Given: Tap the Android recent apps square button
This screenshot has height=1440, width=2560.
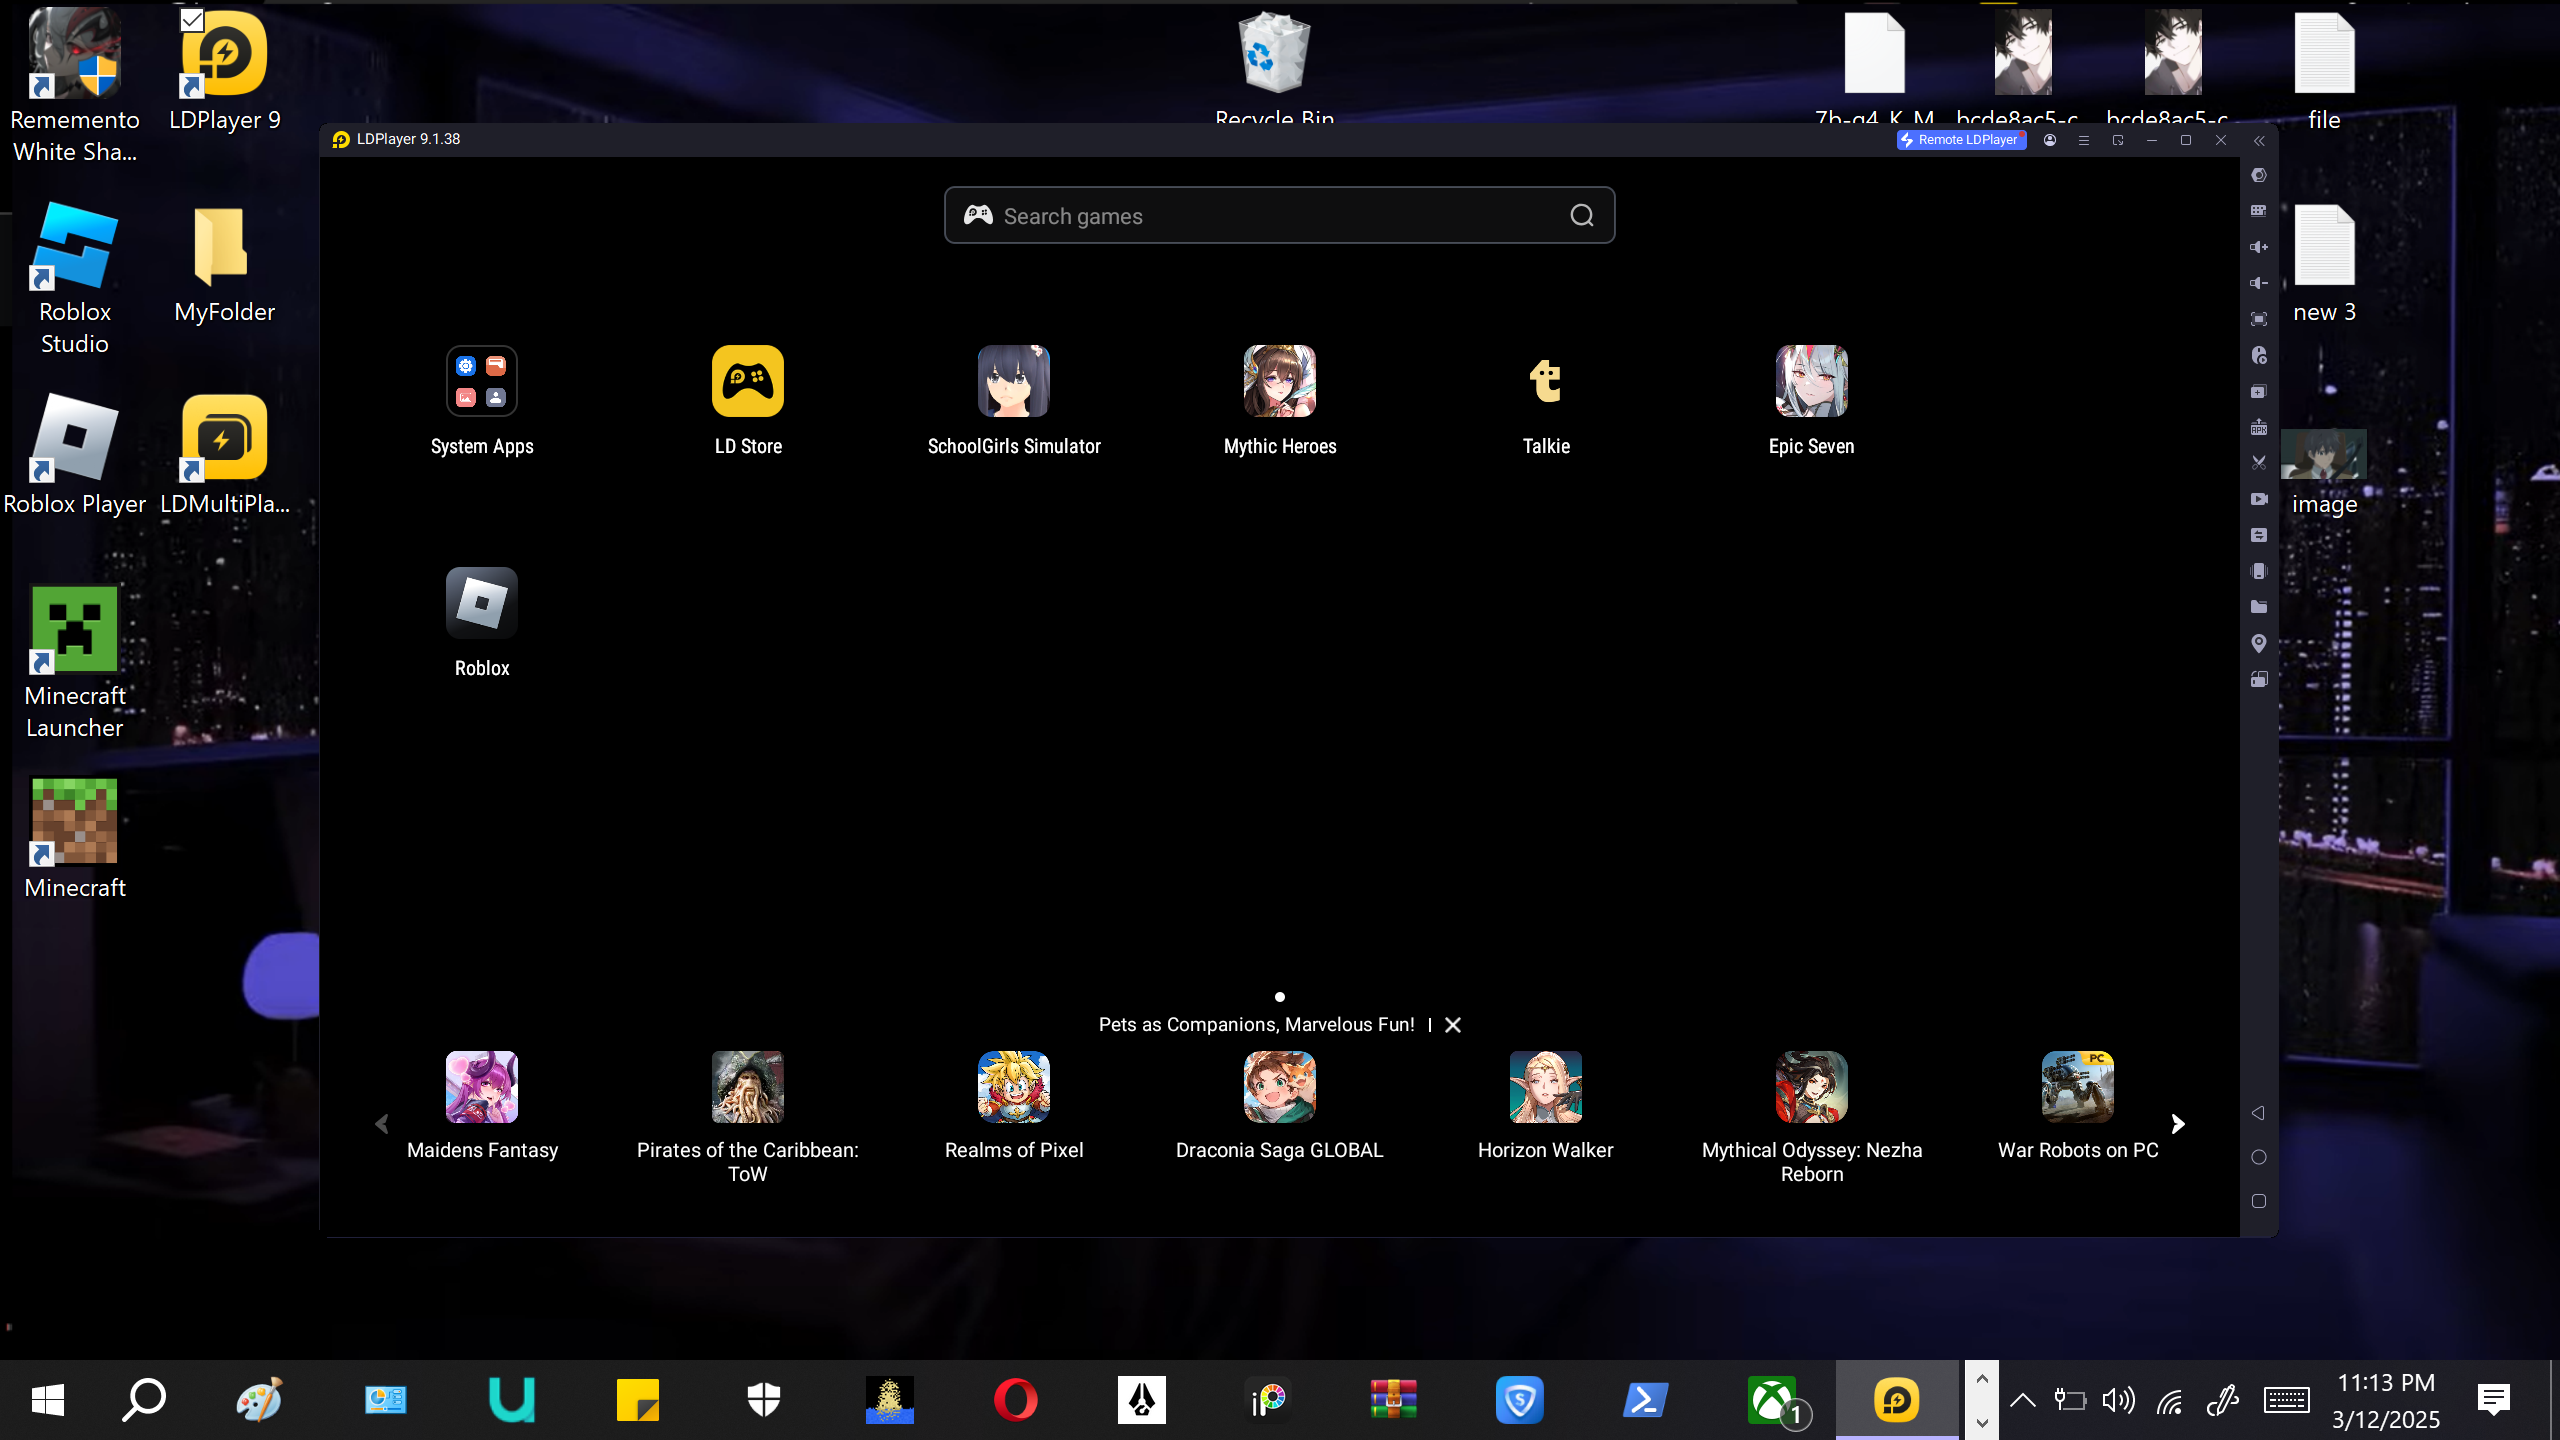Looking at the screenshot, I should (x=2258, y=1201).
